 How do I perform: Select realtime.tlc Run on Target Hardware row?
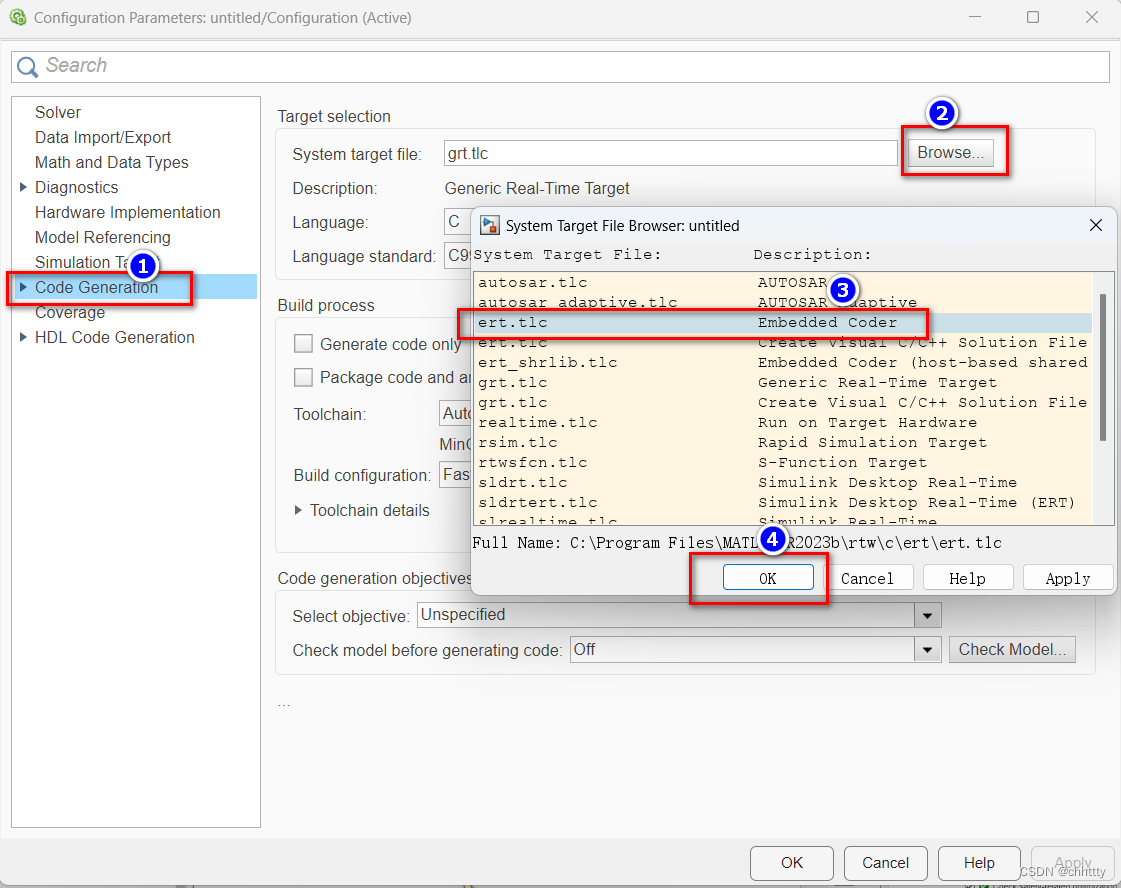782,423
